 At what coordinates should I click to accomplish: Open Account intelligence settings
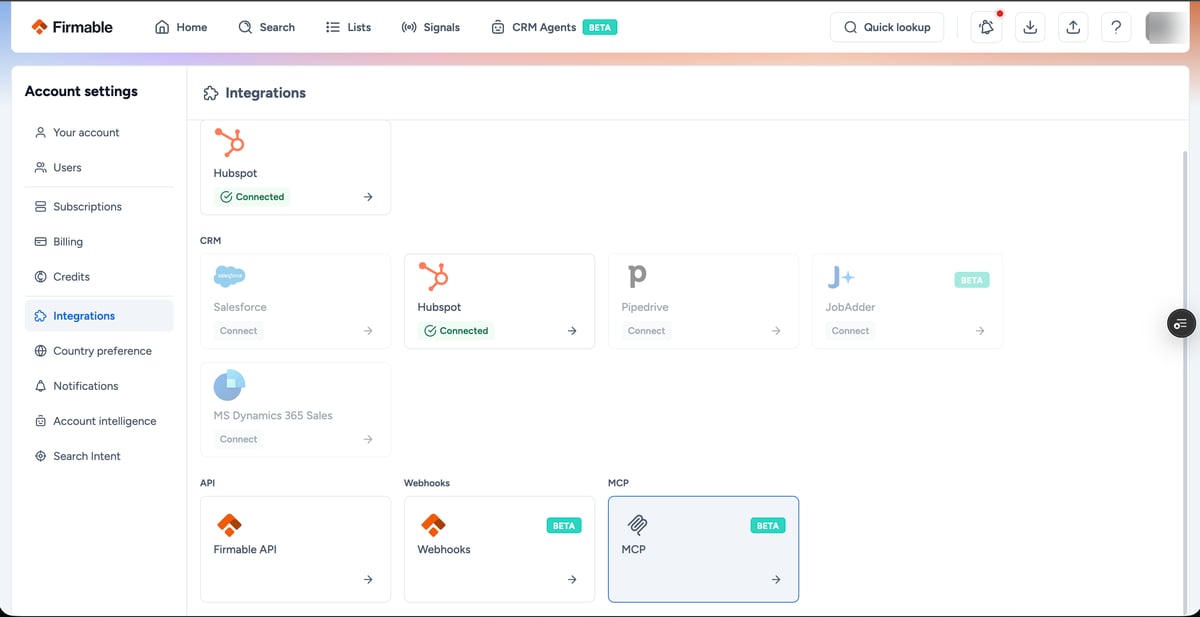click(99, 421)
